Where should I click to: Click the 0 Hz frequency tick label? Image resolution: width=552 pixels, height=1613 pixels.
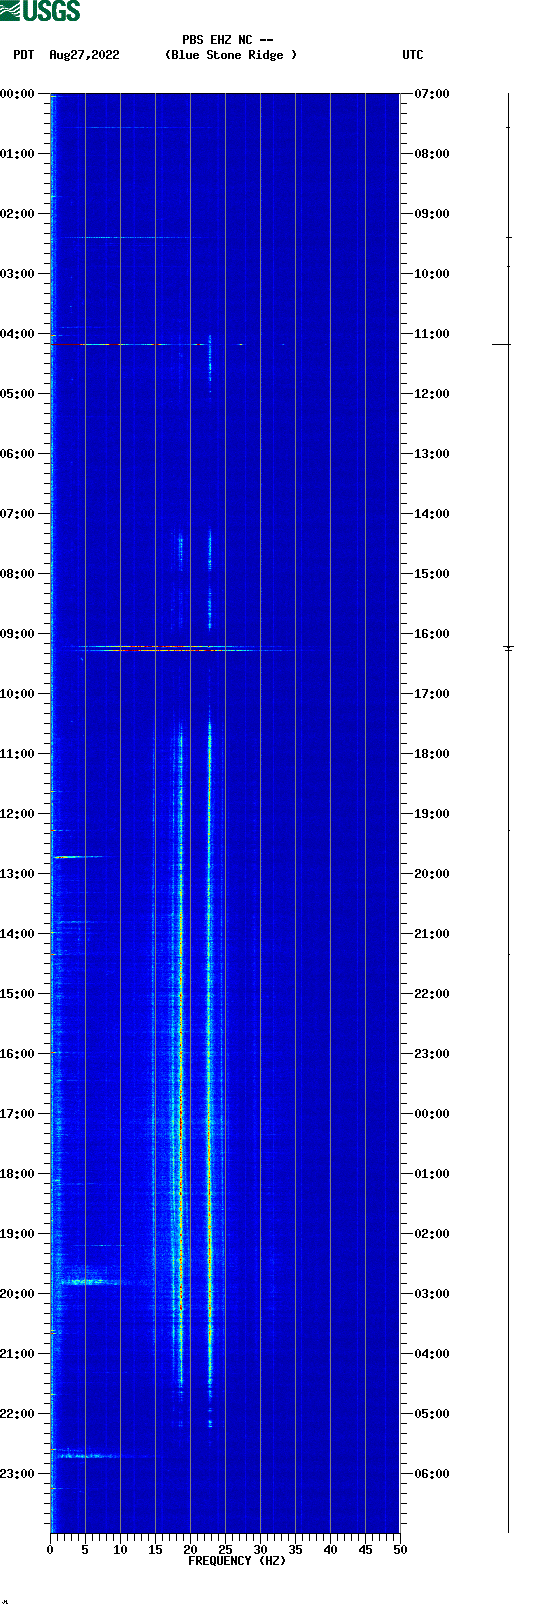(x=50, y=1550)
